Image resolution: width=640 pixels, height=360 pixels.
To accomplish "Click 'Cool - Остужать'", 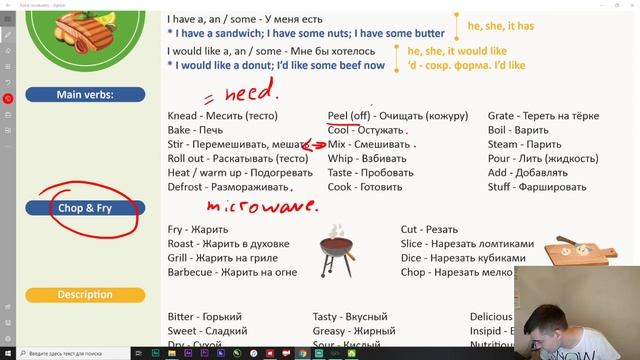I will pyautogui.click(x=365, y=130).
